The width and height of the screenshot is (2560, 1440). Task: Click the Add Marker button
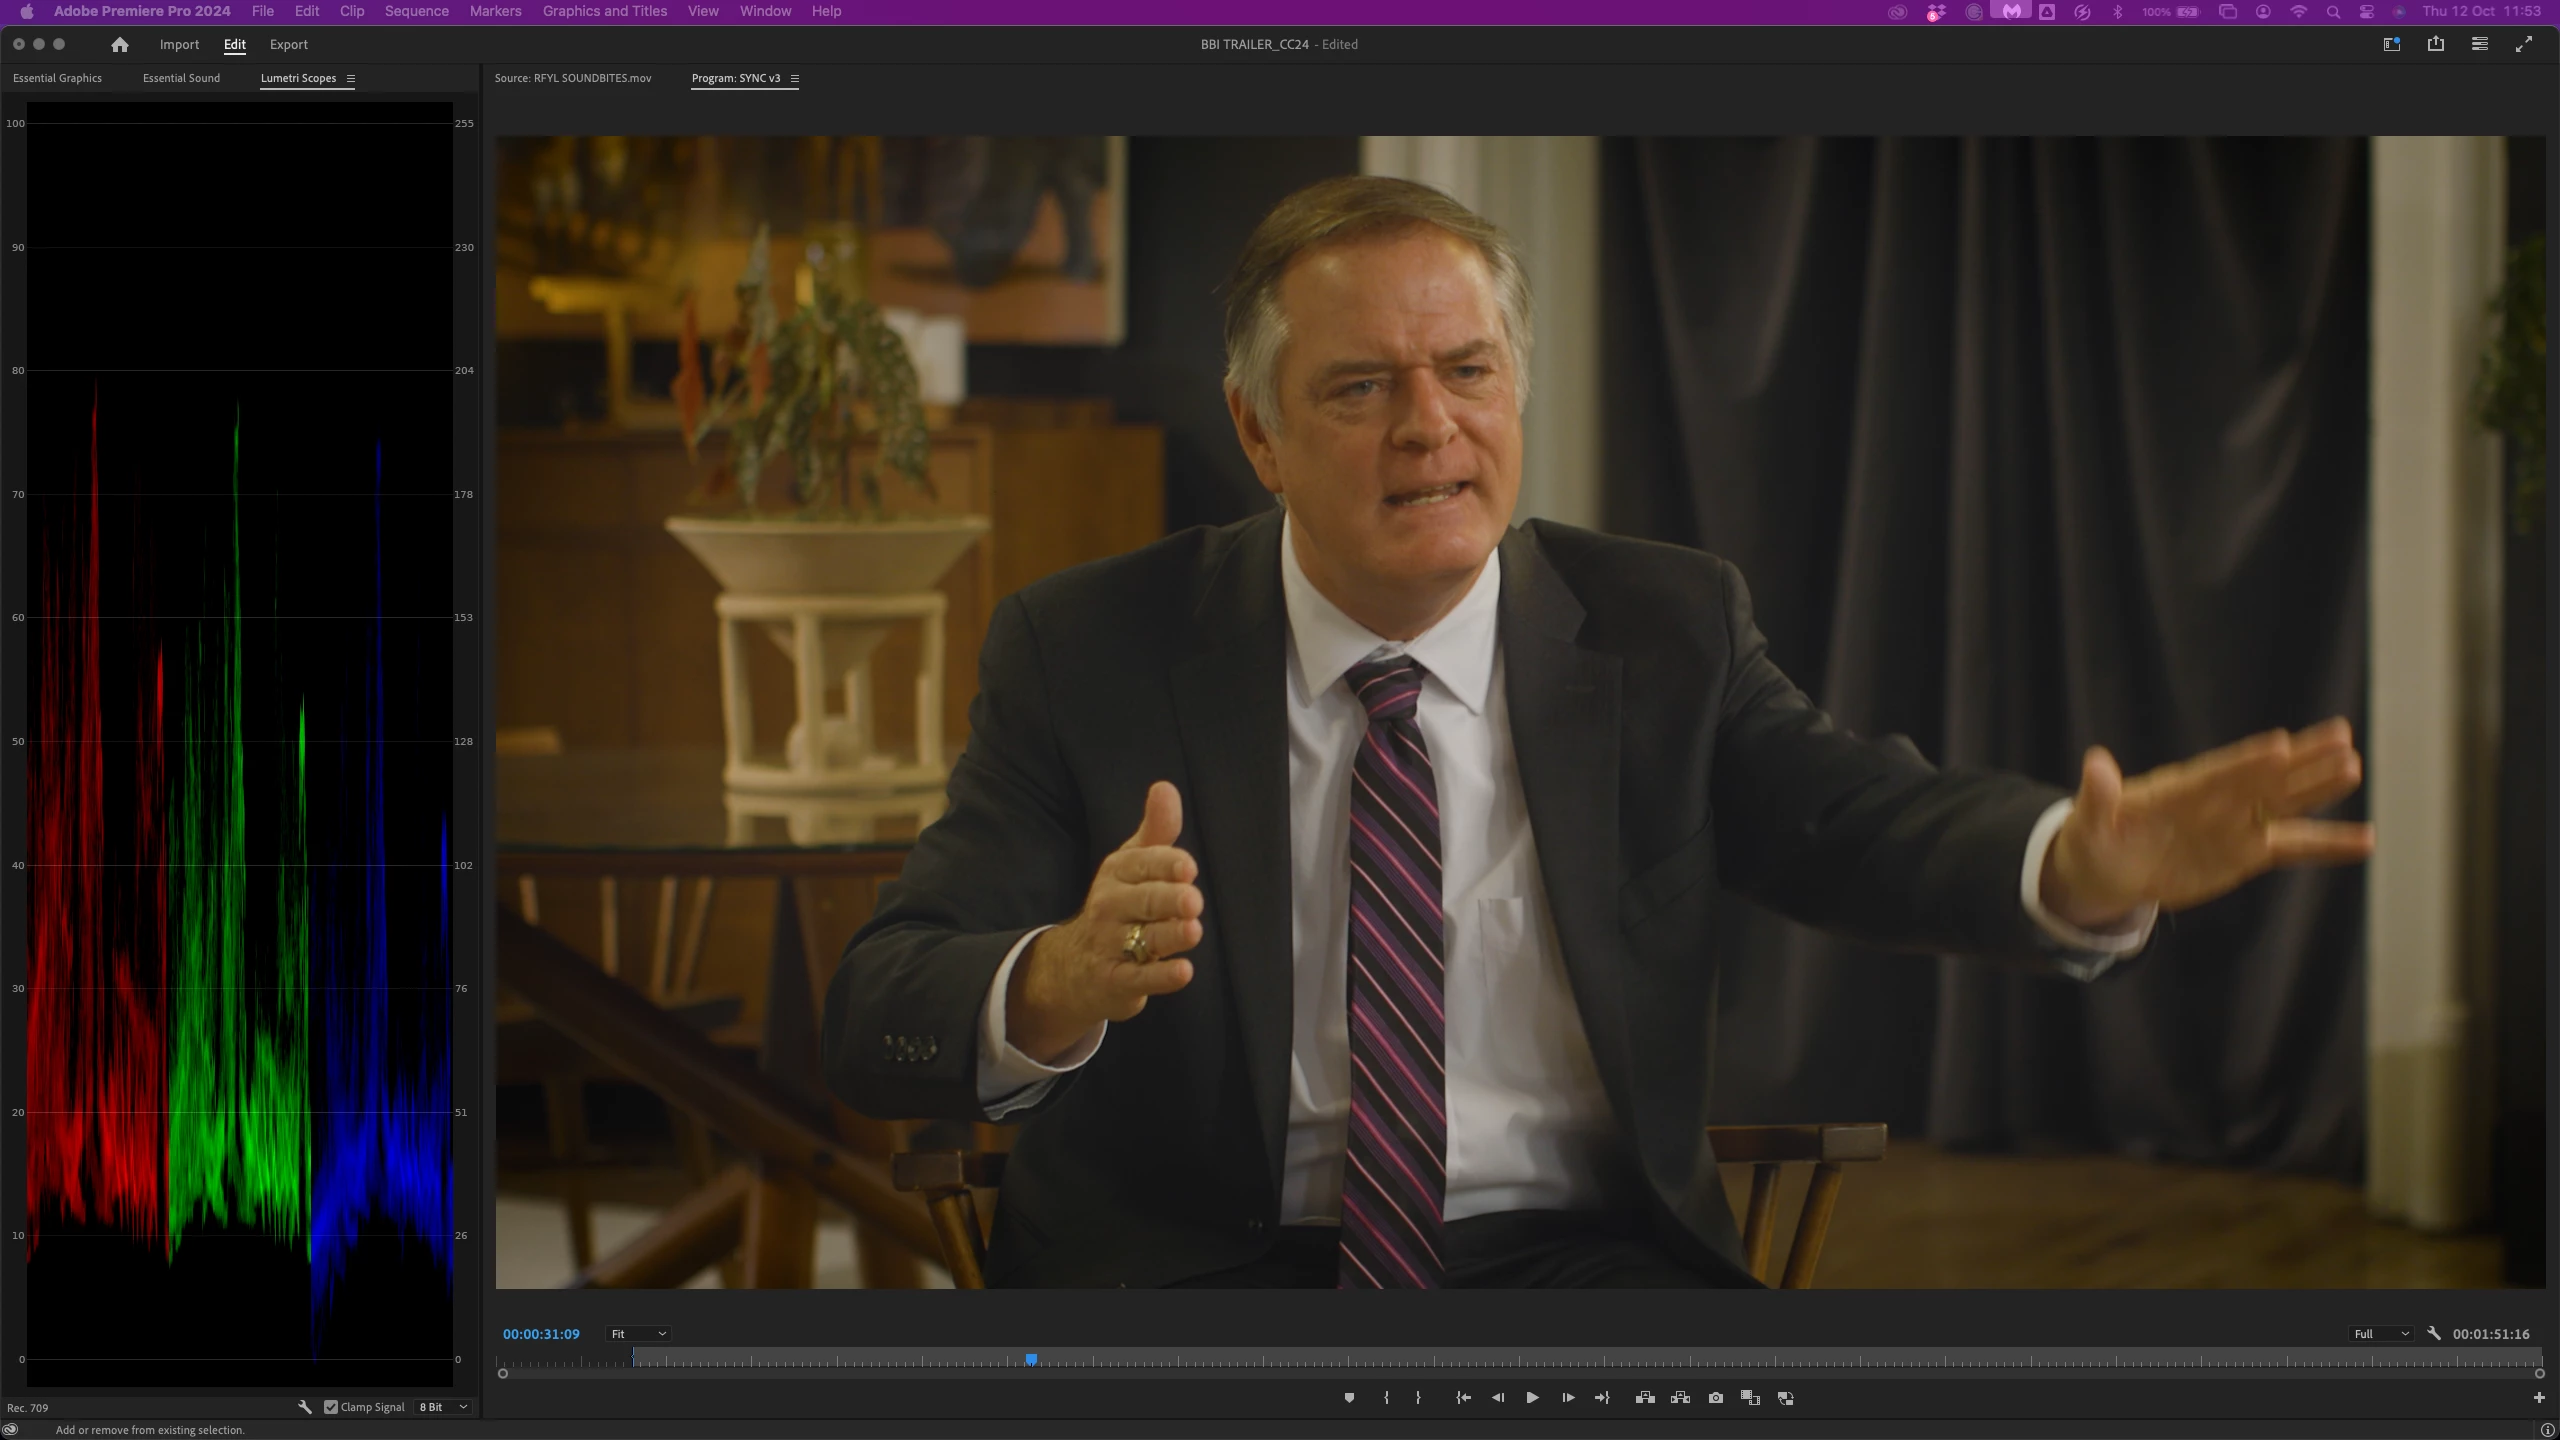[x=1349, y=1398]
